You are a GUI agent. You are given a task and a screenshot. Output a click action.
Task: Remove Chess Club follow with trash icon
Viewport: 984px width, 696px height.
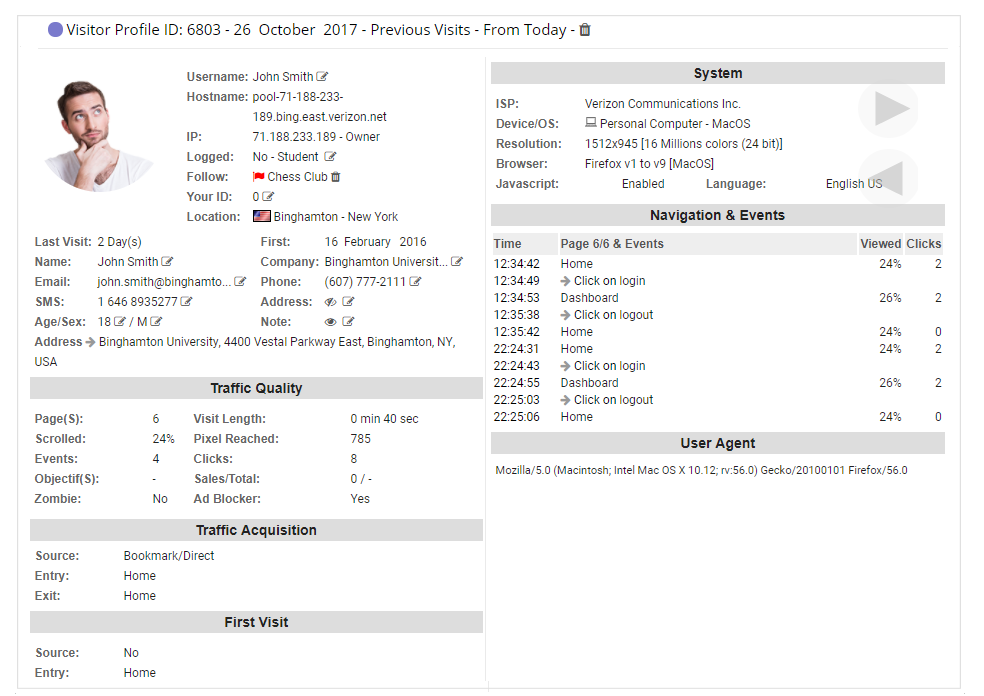[335, 176]
